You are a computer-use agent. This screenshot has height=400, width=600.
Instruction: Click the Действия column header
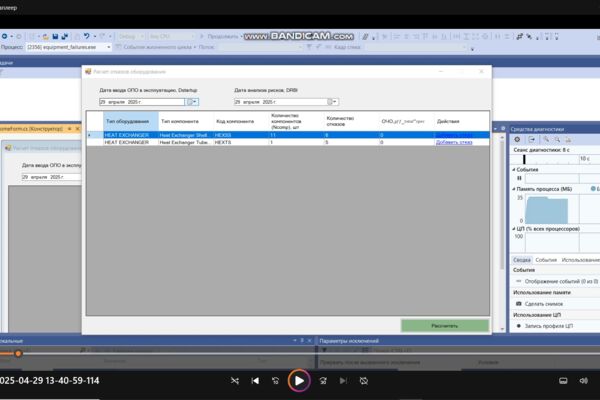coord(461,121)
